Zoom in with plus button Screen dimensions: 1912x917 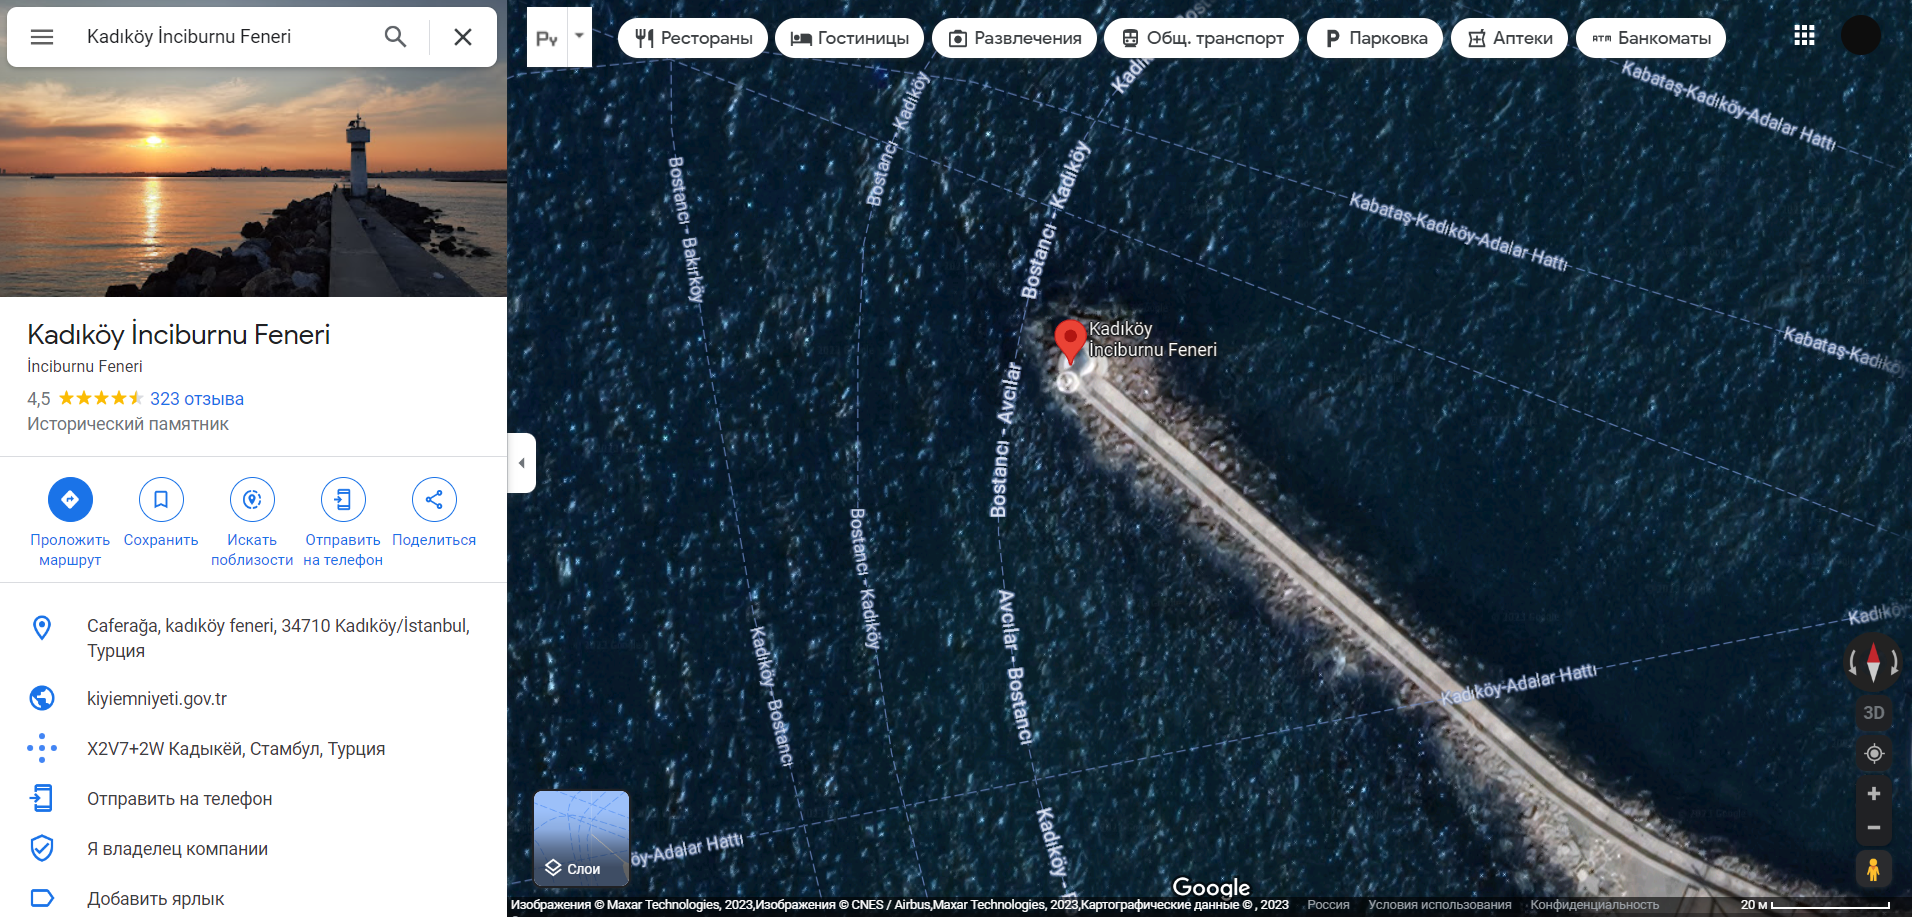click(1873, 794)
